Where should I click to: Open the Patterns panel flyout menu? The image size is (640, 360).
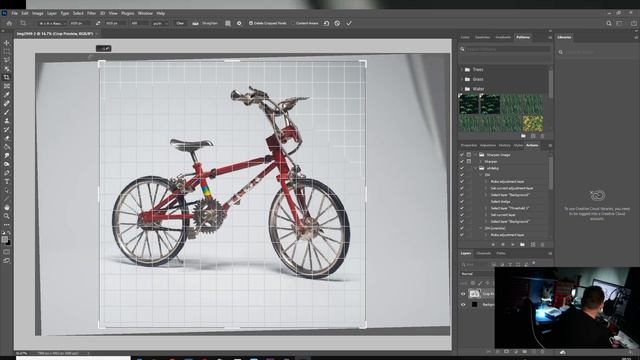point(550,37)
